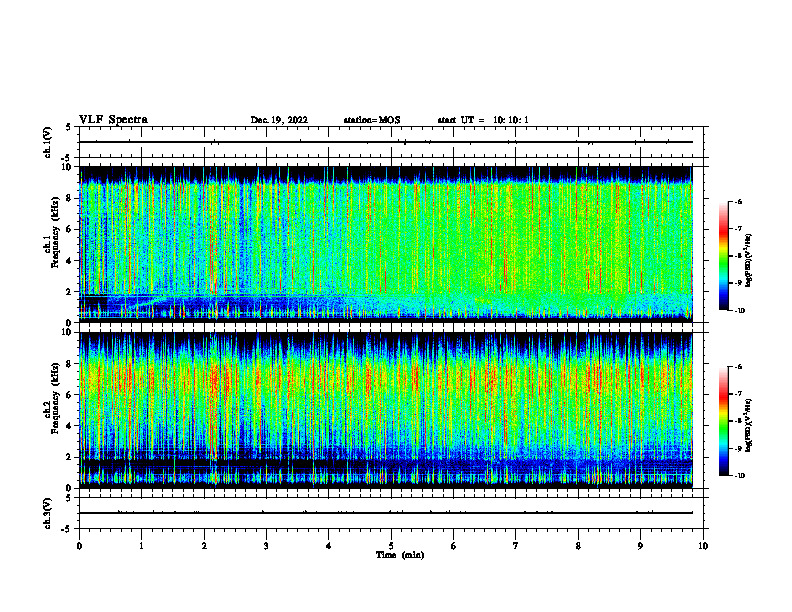
Task: Click the "3" time axis tick label
Action: [x=266, y=546]
